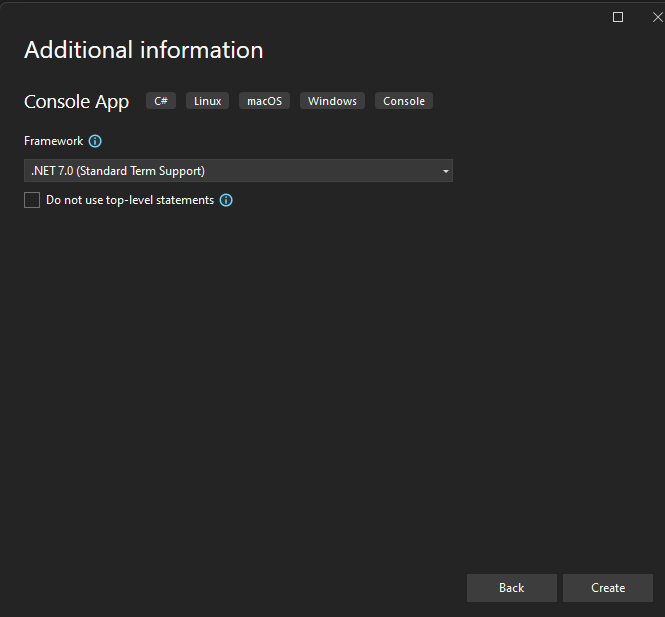Click the dialog's empty title bar
Screen dimensions: 665x617
click(300, 15)
